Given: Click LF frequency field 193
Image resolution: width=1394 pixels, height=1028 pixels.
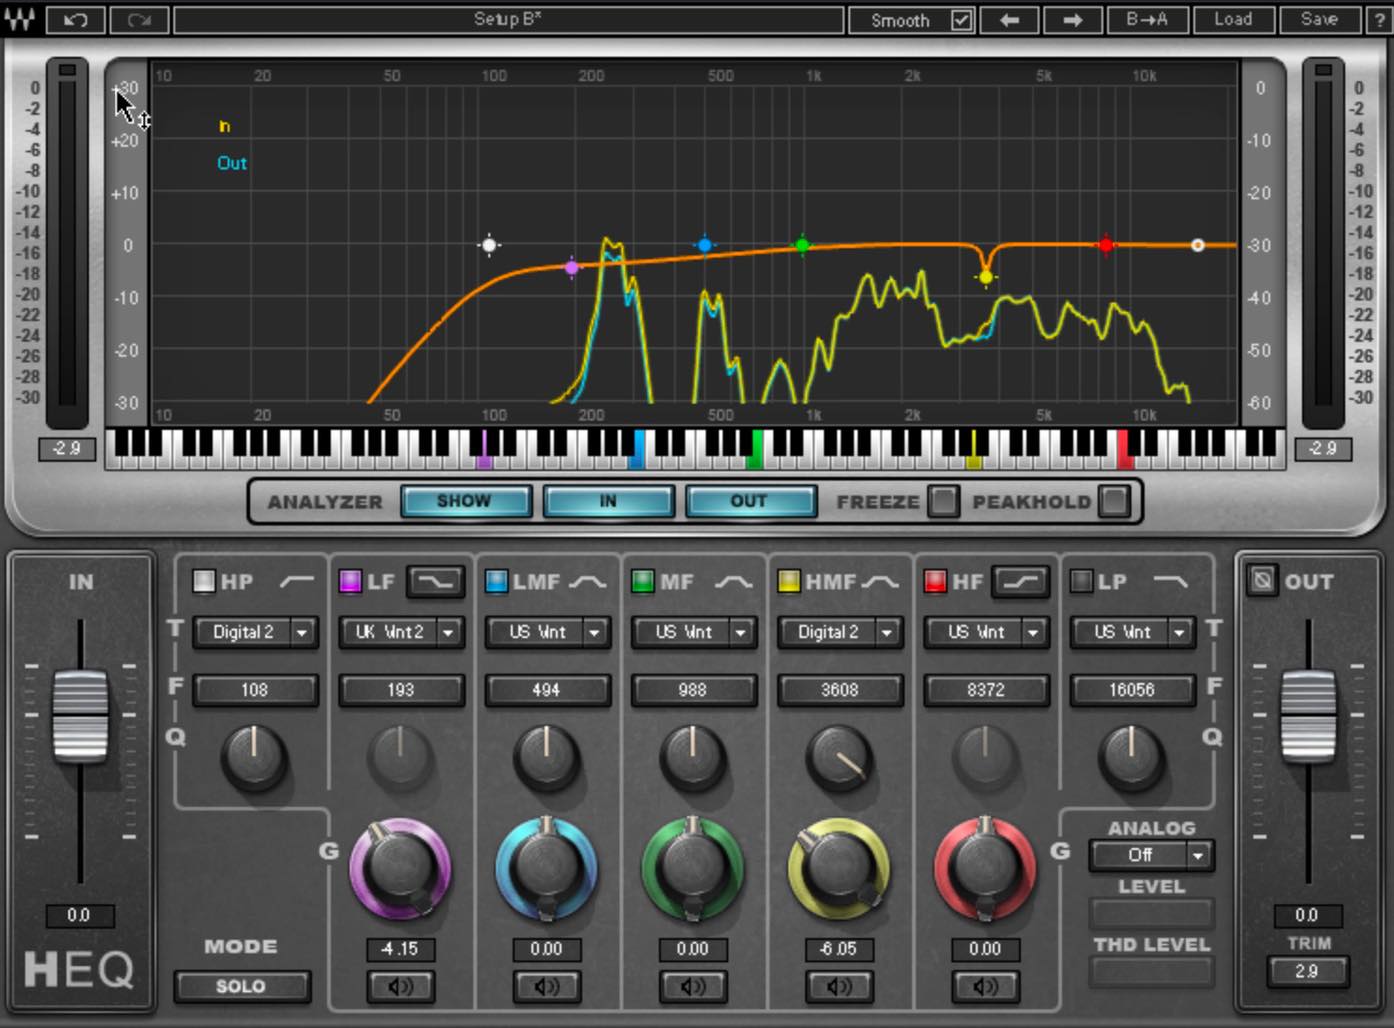Looking at the screenshot, I should [x=401, y=690].
